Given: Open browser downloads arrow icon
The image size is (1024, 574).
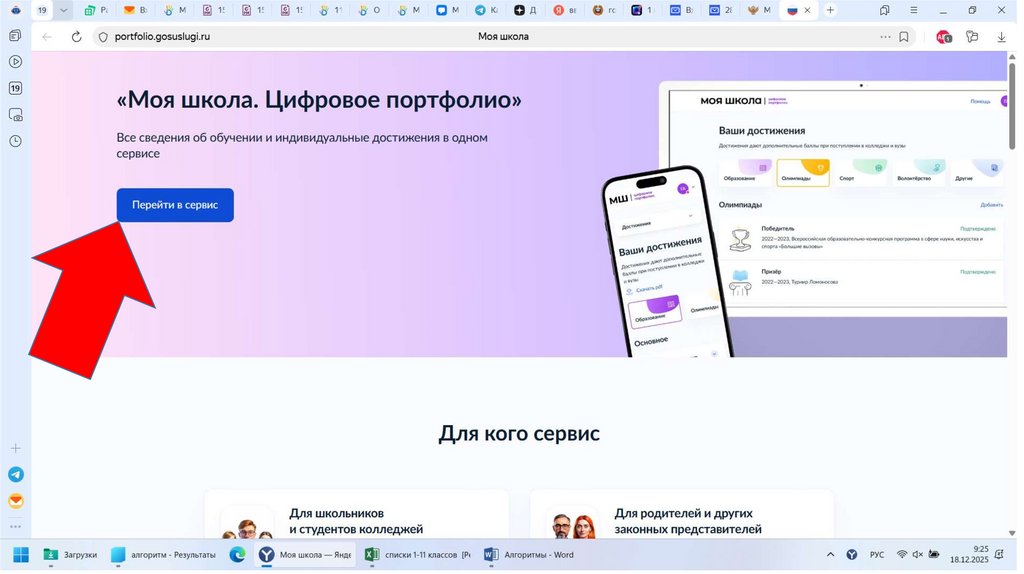Looking at the screenshot, I should click(x=1001, y=37).
